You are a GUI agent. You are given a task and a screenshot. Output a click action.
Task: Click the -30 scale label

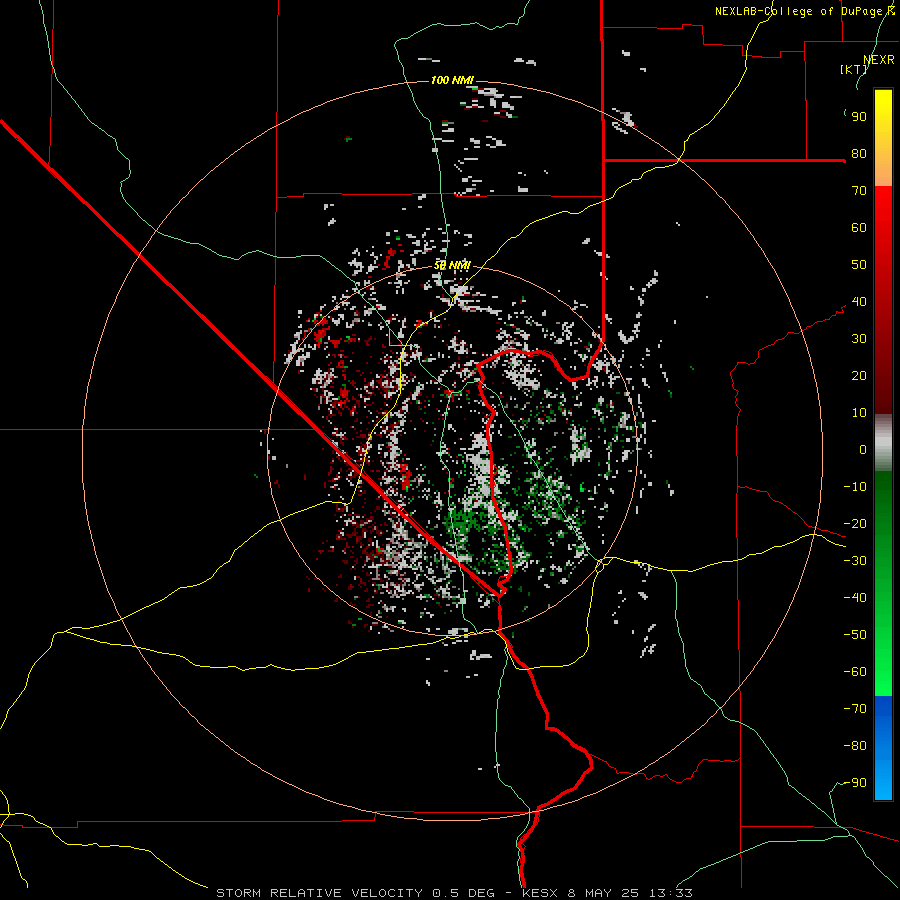click(855, 561)
